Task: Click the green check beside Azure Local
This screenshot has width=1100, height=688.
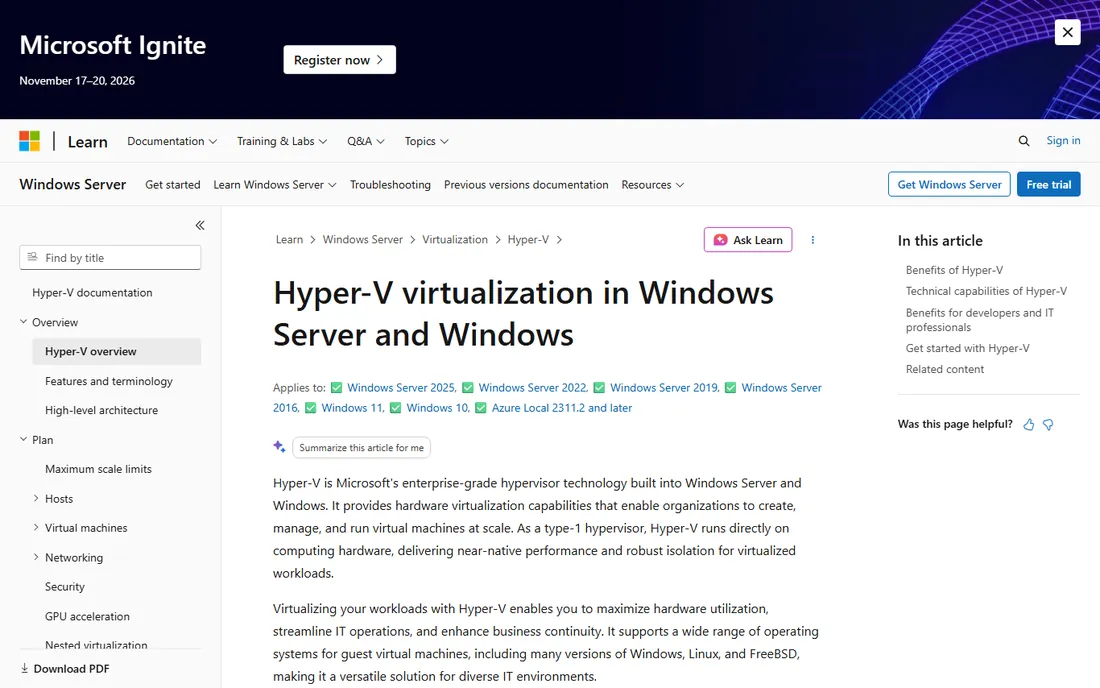Action: [481, 408]
